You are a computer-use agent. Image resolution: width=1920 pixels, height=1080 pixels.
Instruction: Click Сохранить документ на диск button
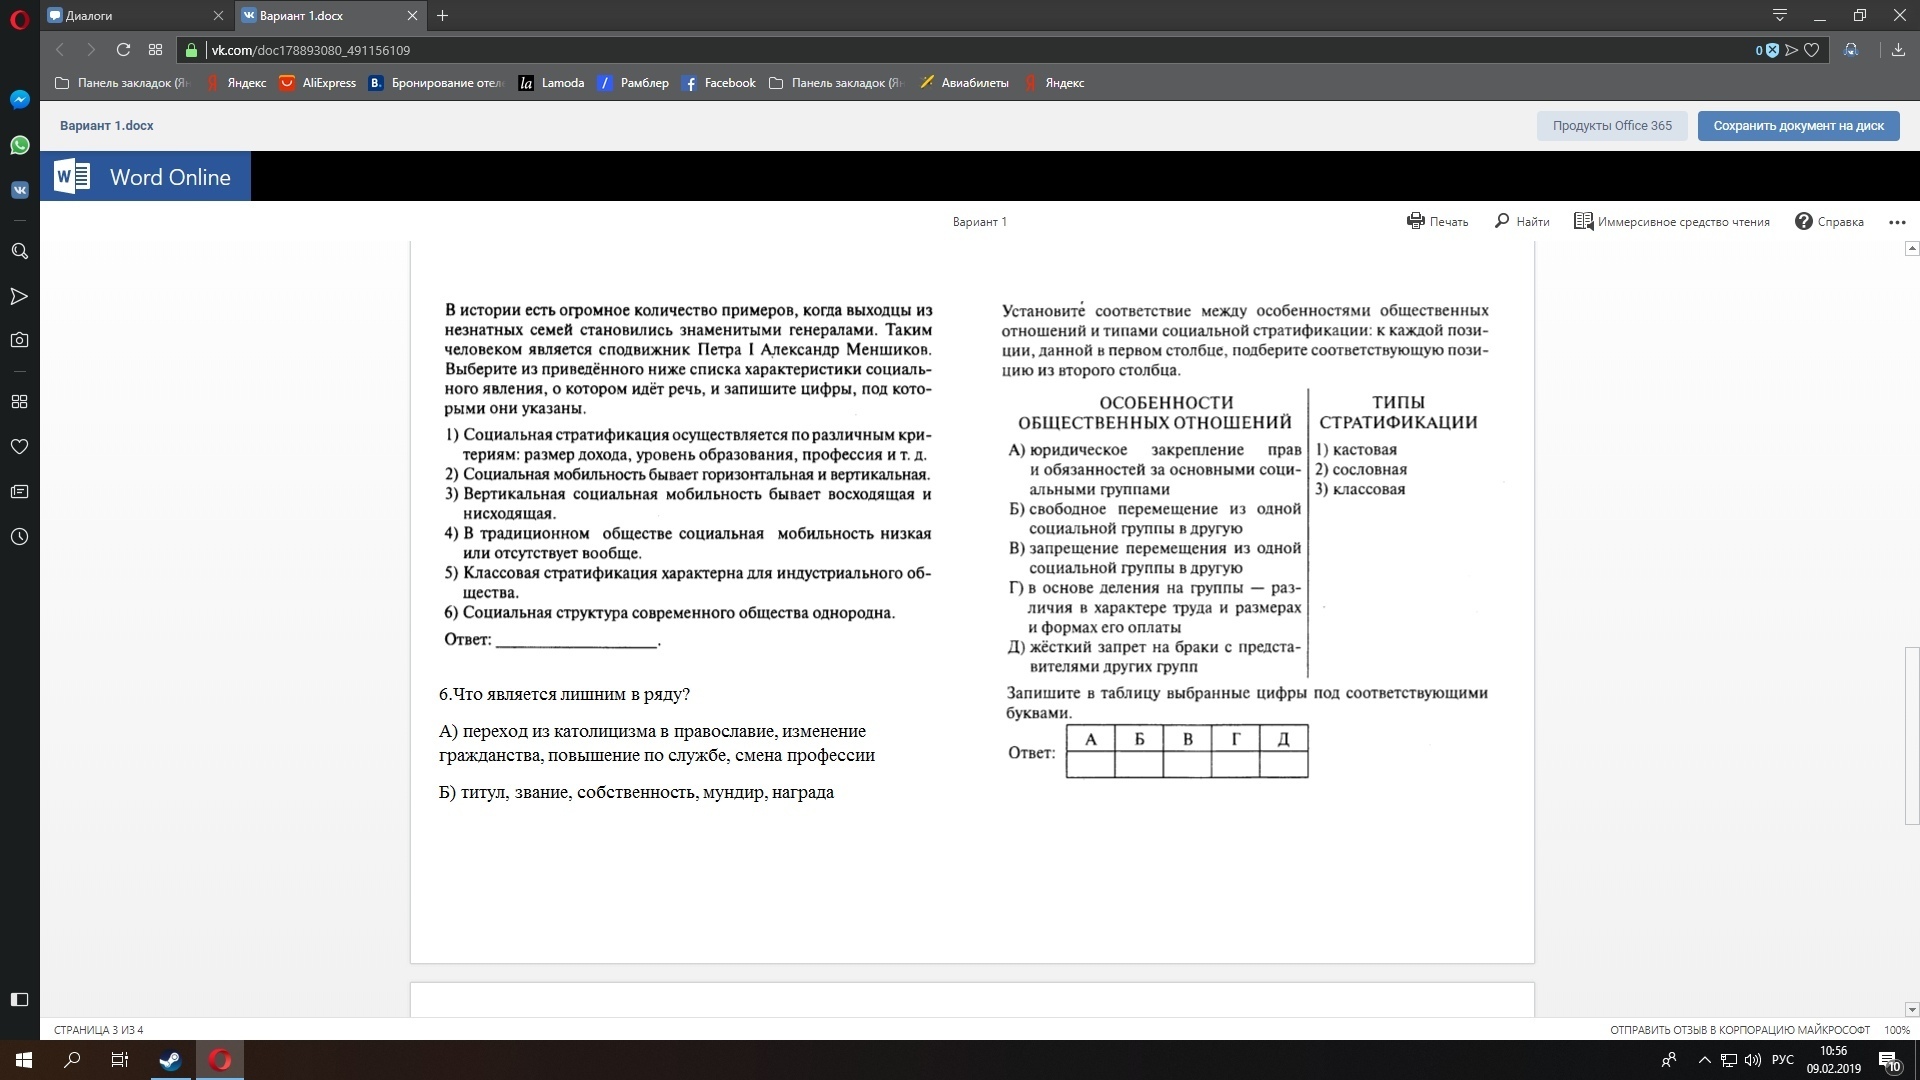[x=1798, y=126]
